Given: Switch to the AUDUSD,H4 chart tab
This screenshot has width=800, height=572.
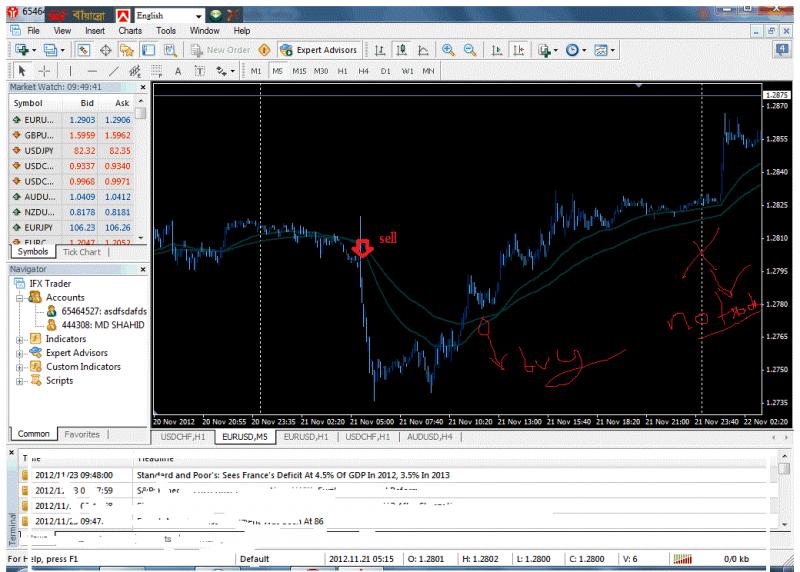Looking at the screenshot, I should pyautogui.click(x=430, y=437).
